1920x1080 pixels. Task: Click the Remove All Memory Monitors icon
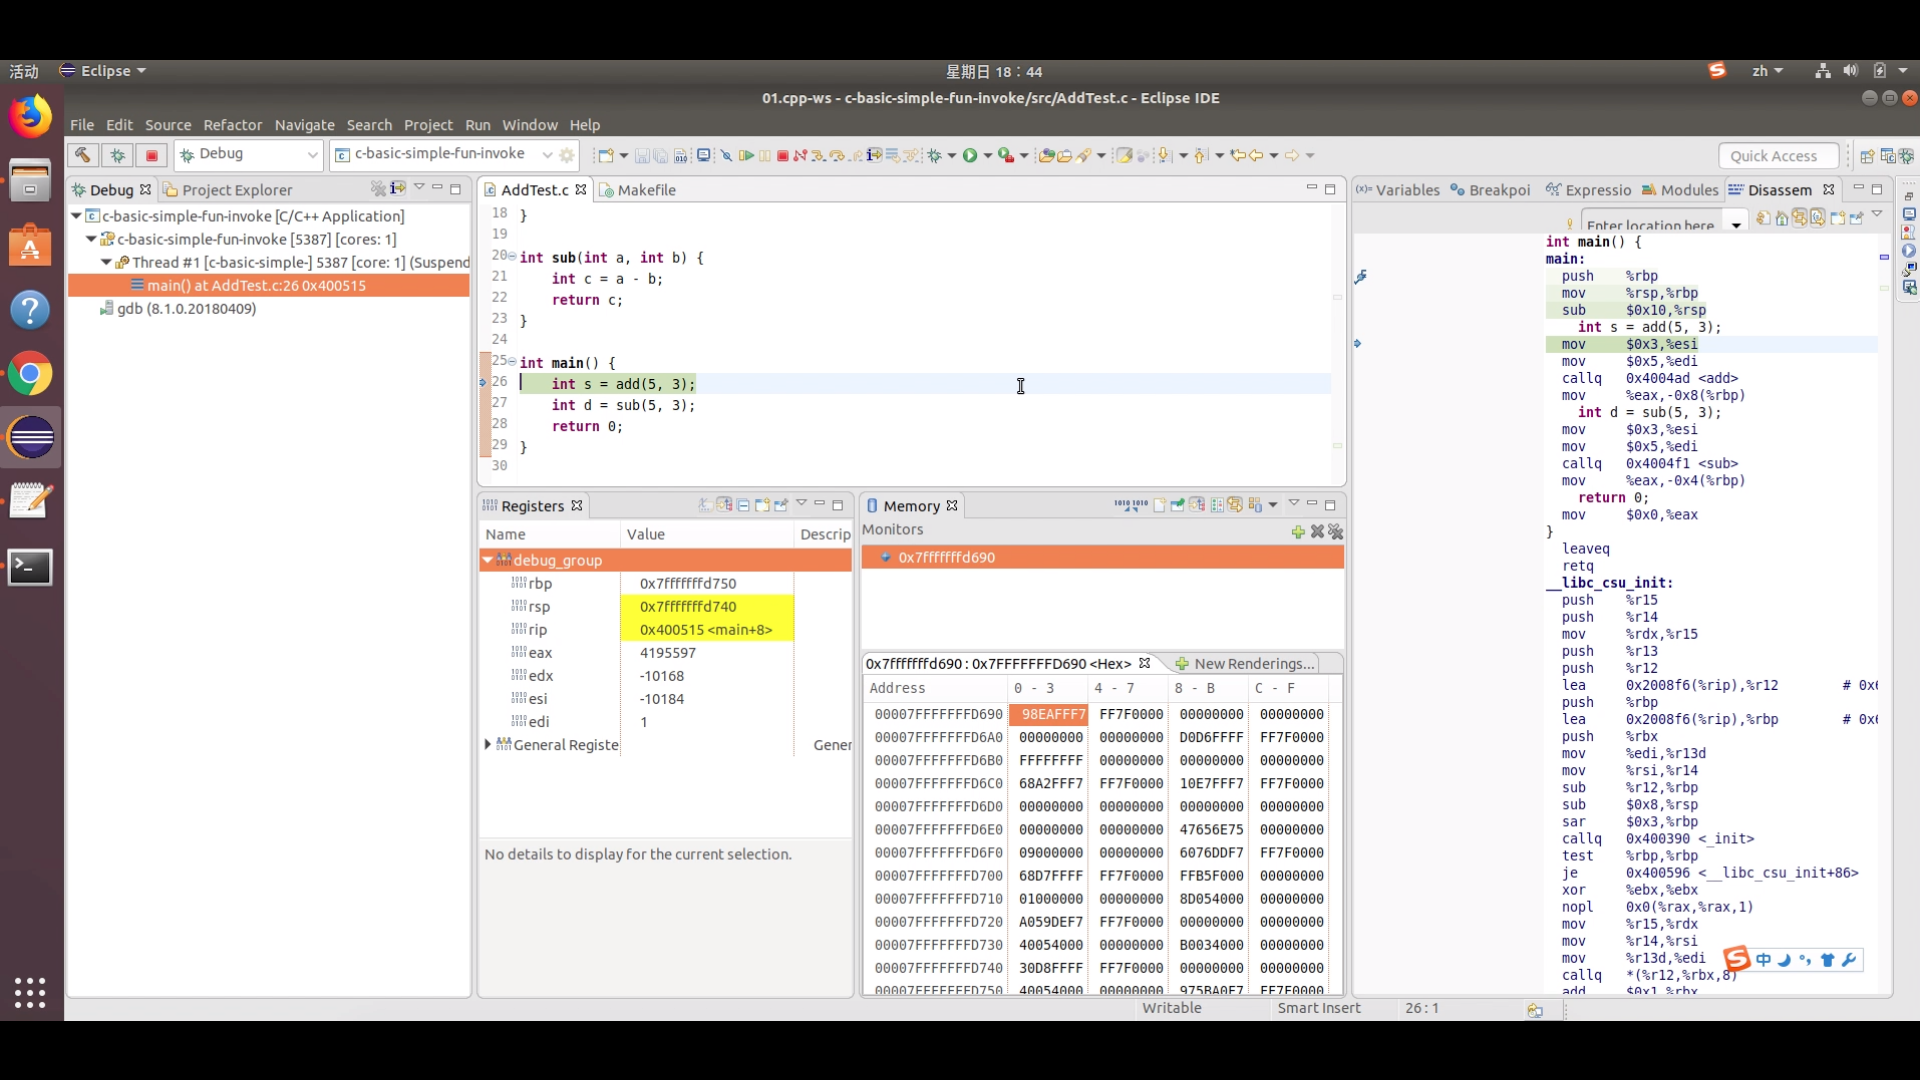1336,532
